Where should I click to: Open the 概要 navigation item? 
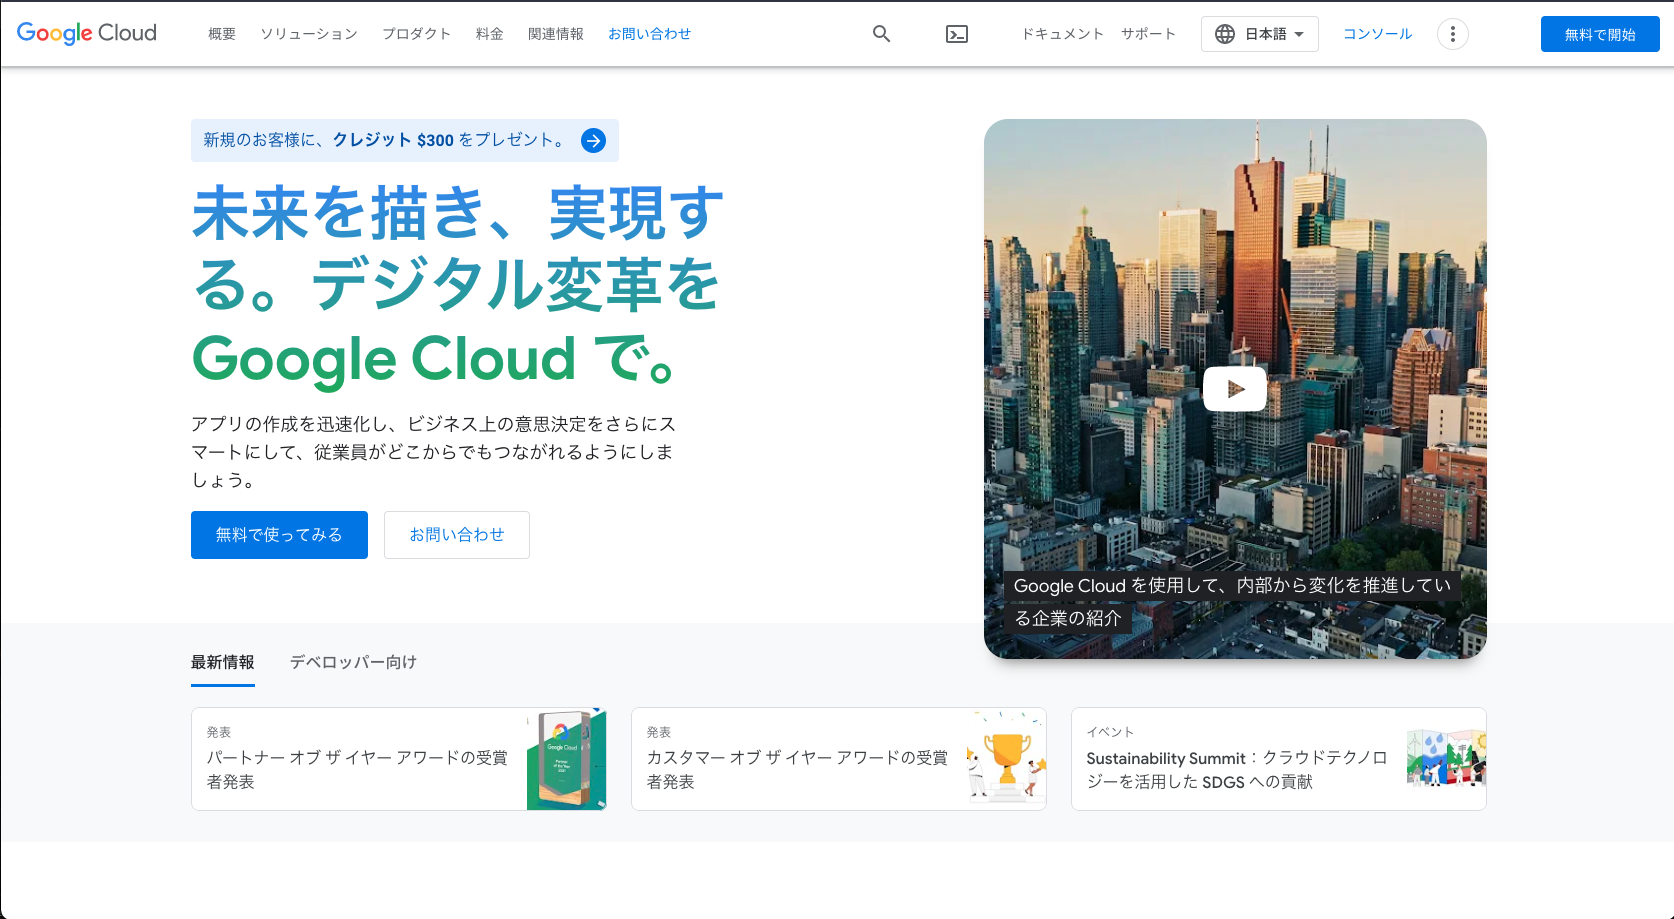[x=222, y=34]
